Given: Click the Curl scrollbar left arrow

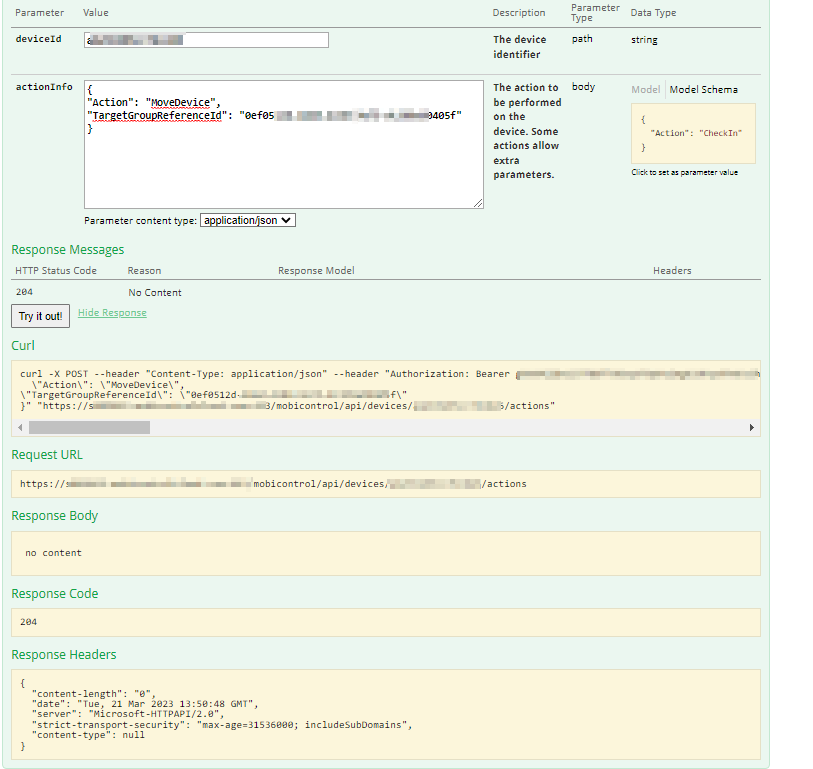Looking at the screenshot, I should (x=20, y=427).
